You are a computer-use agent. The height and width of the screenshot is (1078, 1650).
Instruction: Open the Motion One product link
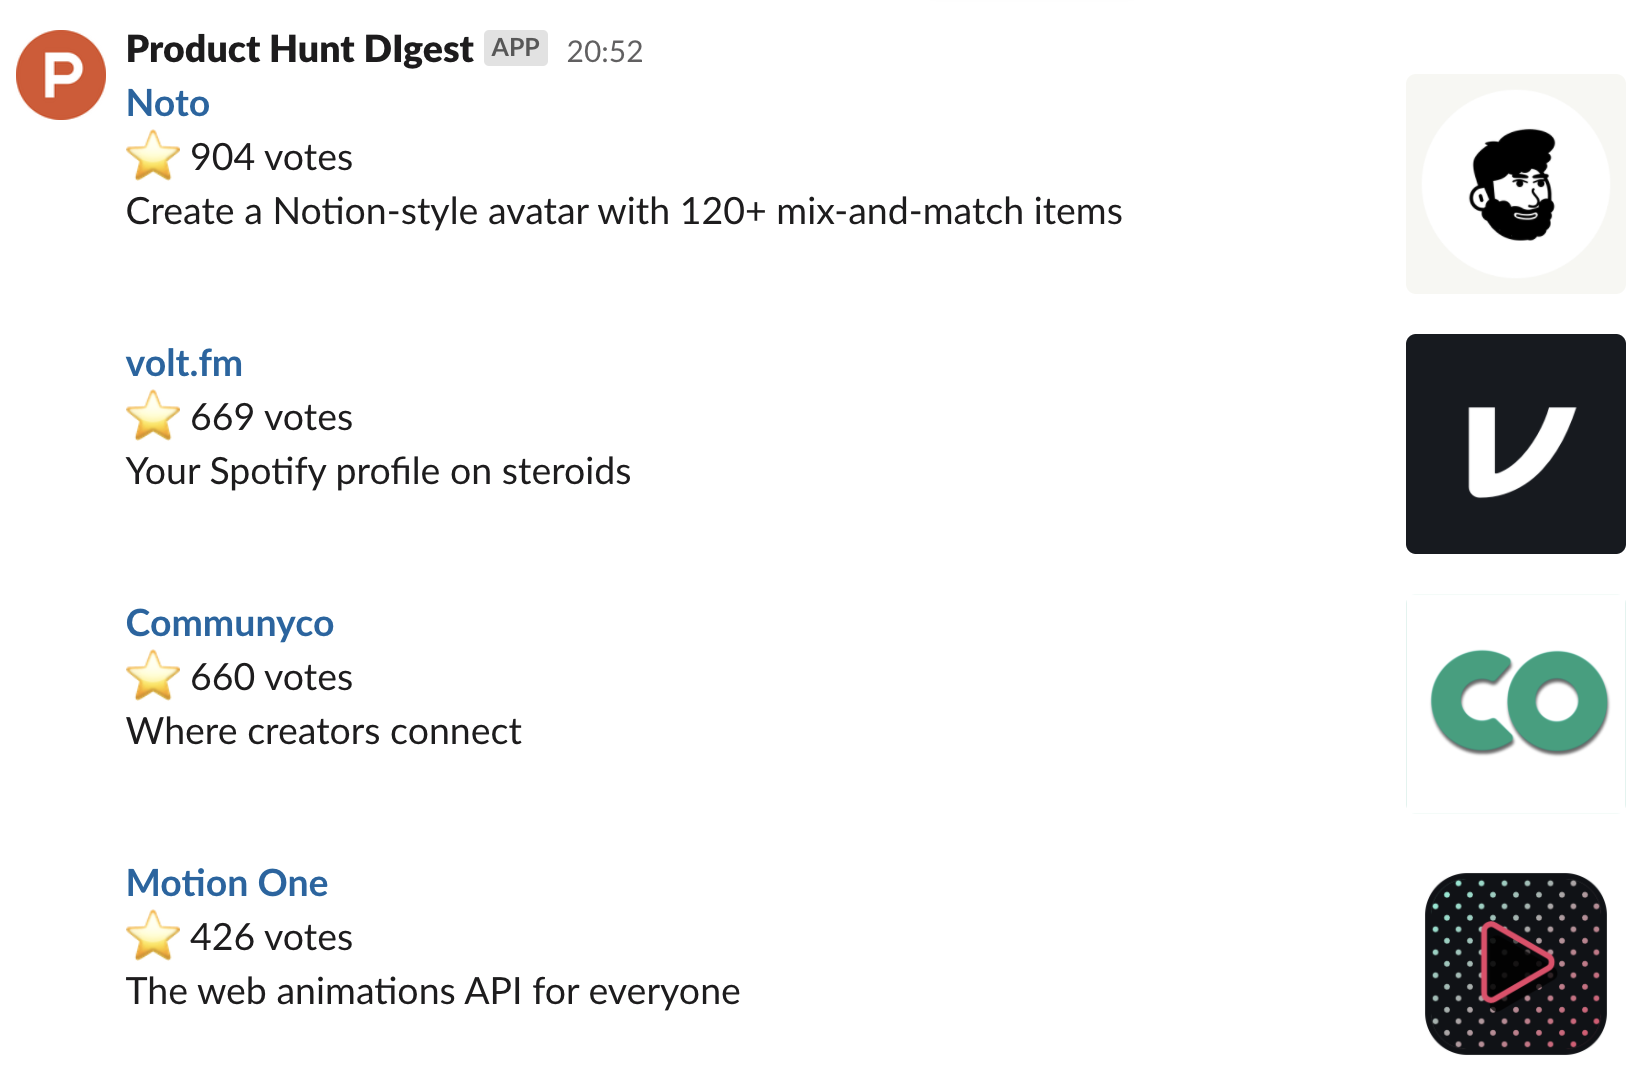[226, 882]
